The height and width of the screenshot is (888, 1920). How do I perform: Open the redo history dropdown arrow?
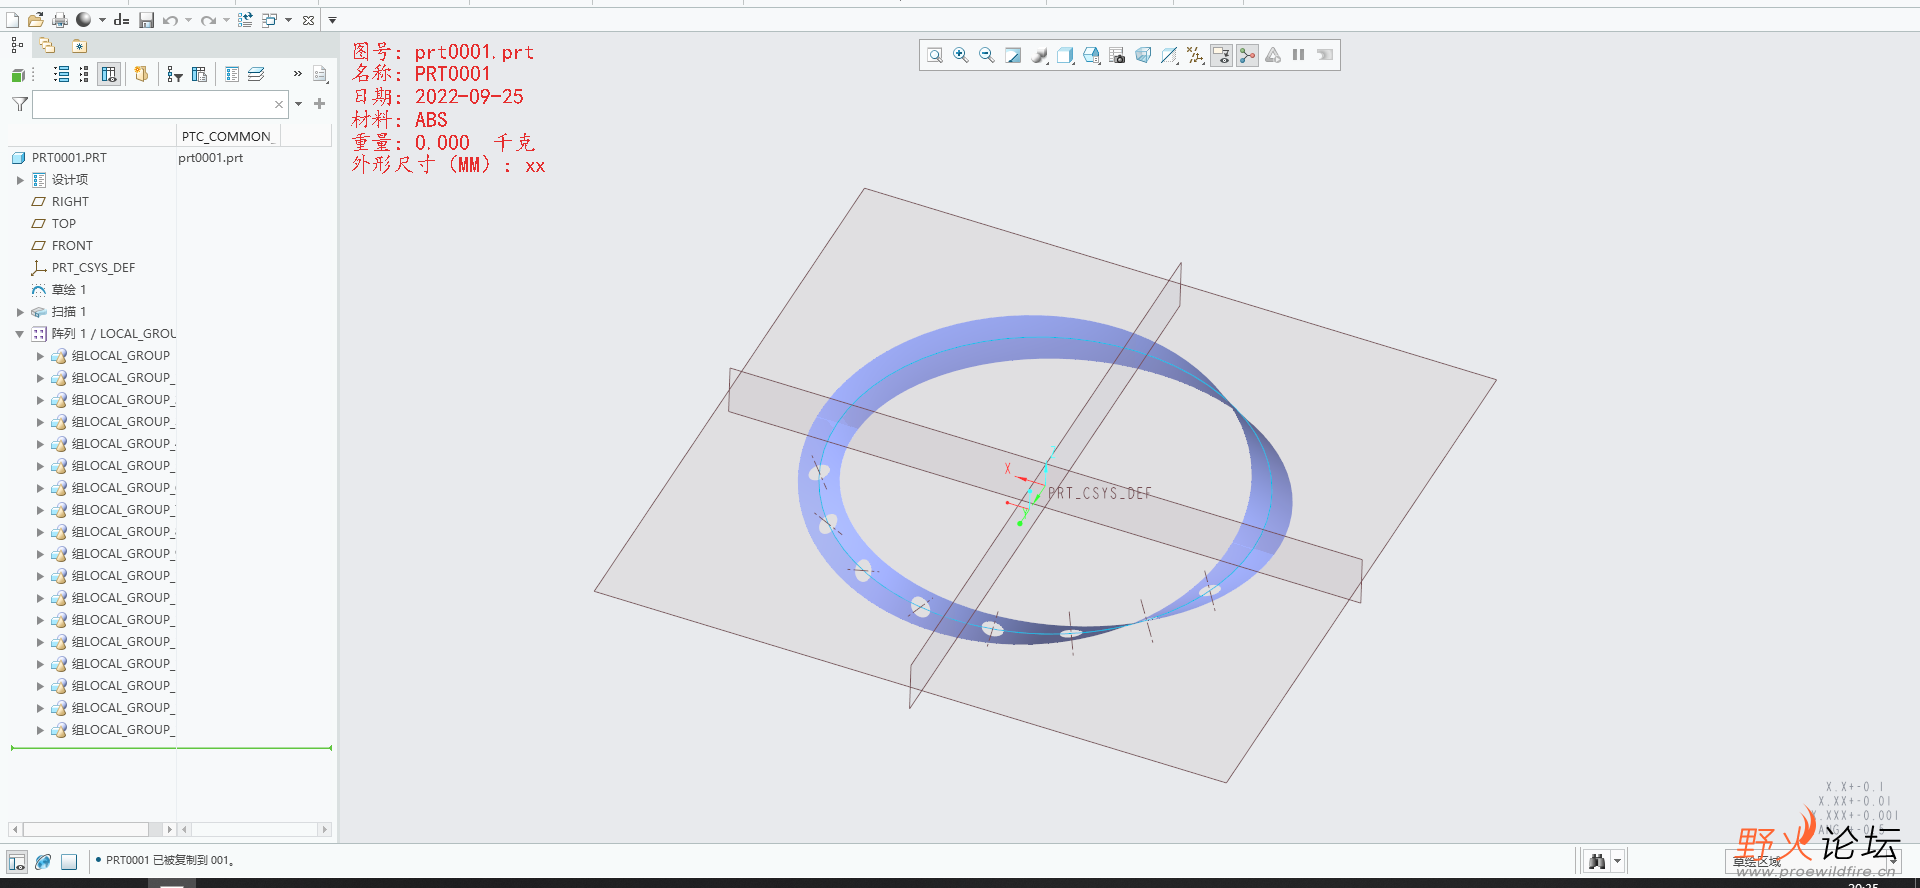(226, 20)
